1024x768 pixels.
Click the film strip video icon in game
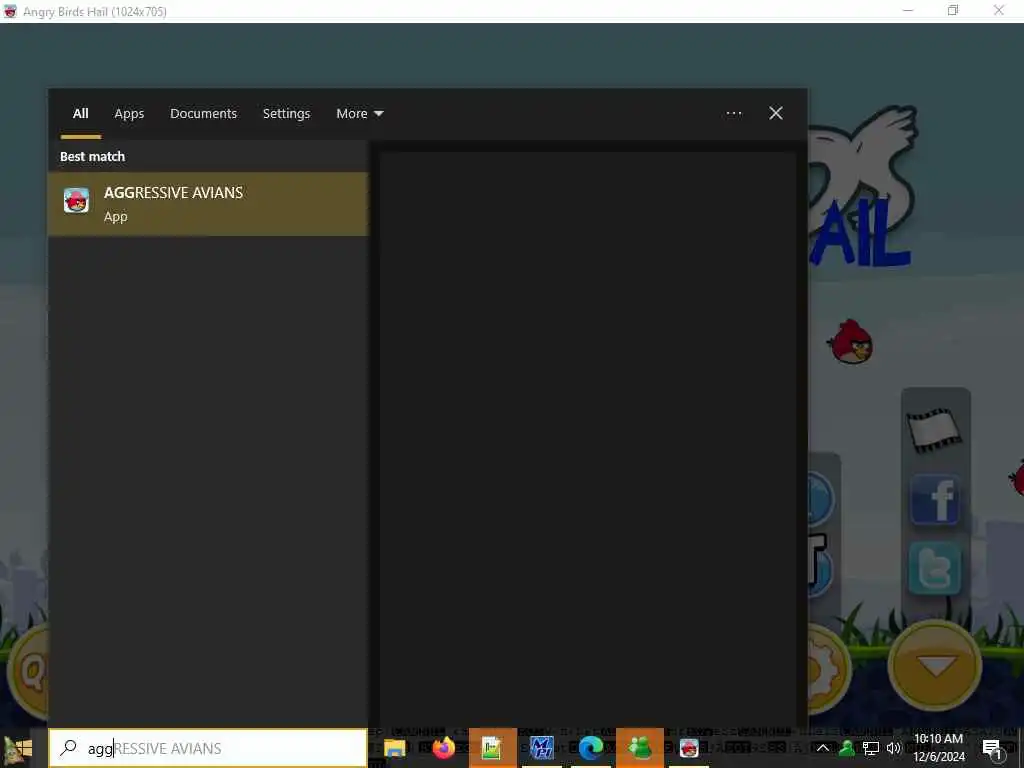click(x=934, y=430)
